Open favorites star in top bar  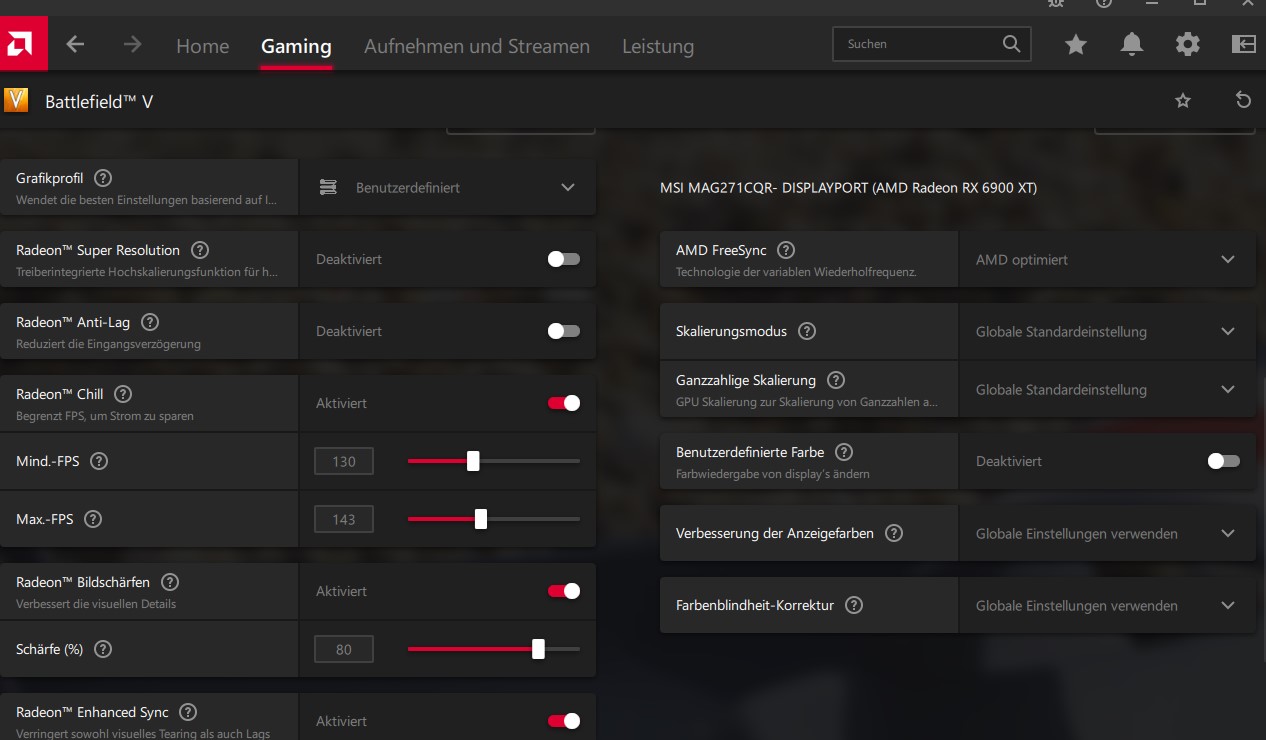1076,45
